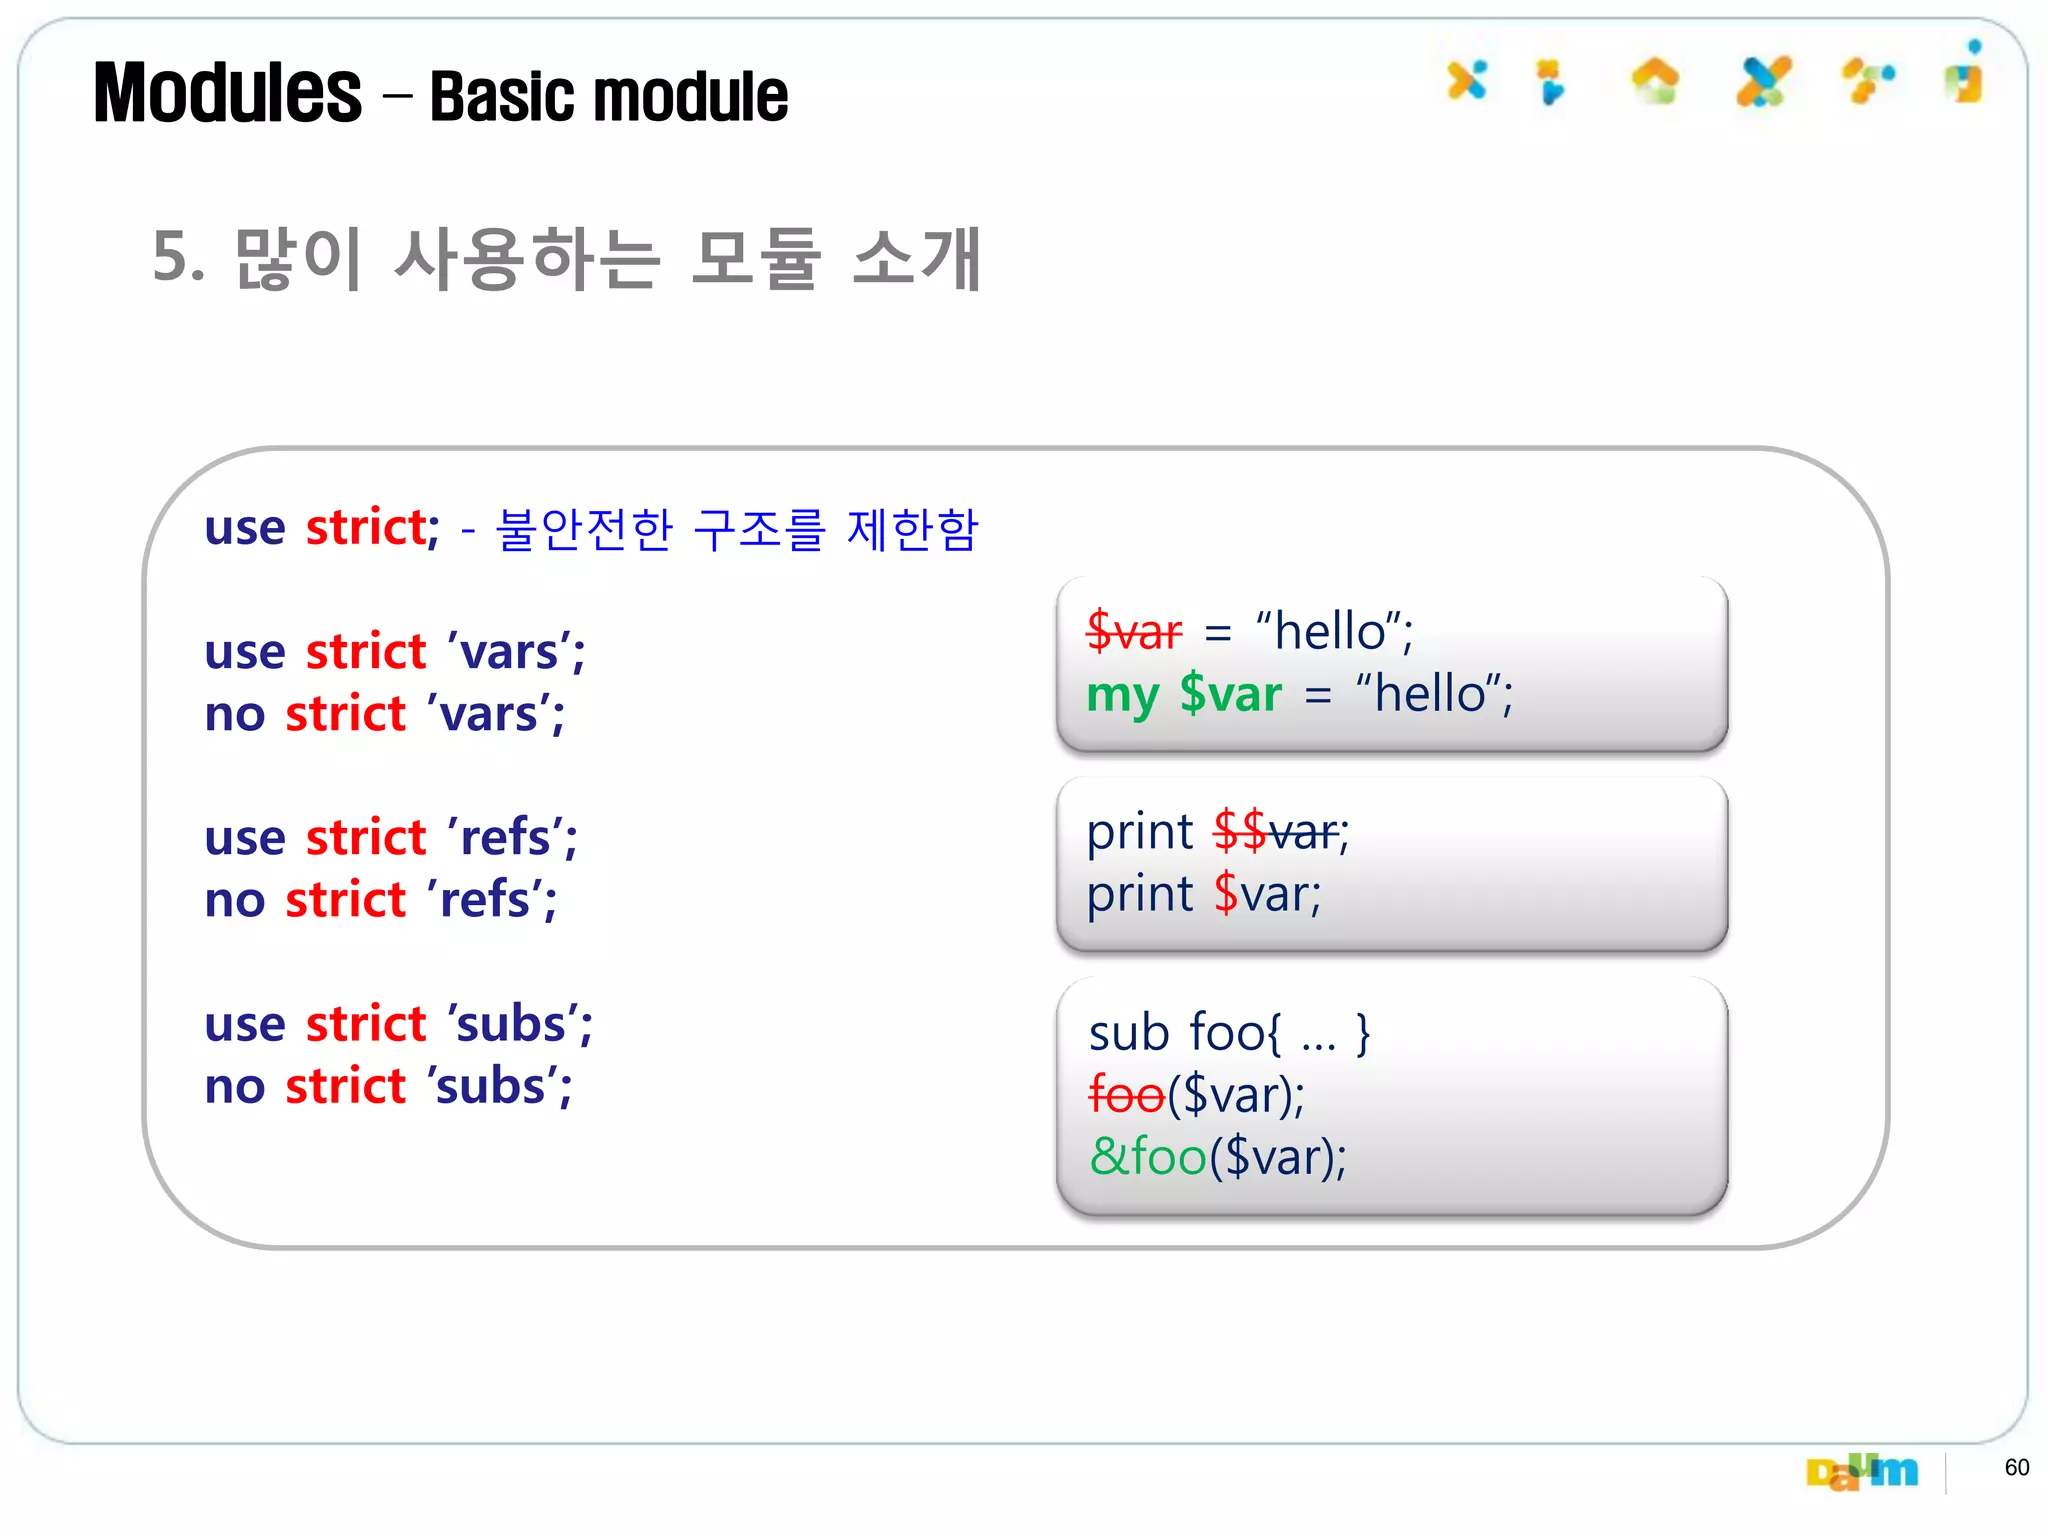Click the line 'use strict; - 불안전한 구조를 제한함'

click(x=592, y=529)
